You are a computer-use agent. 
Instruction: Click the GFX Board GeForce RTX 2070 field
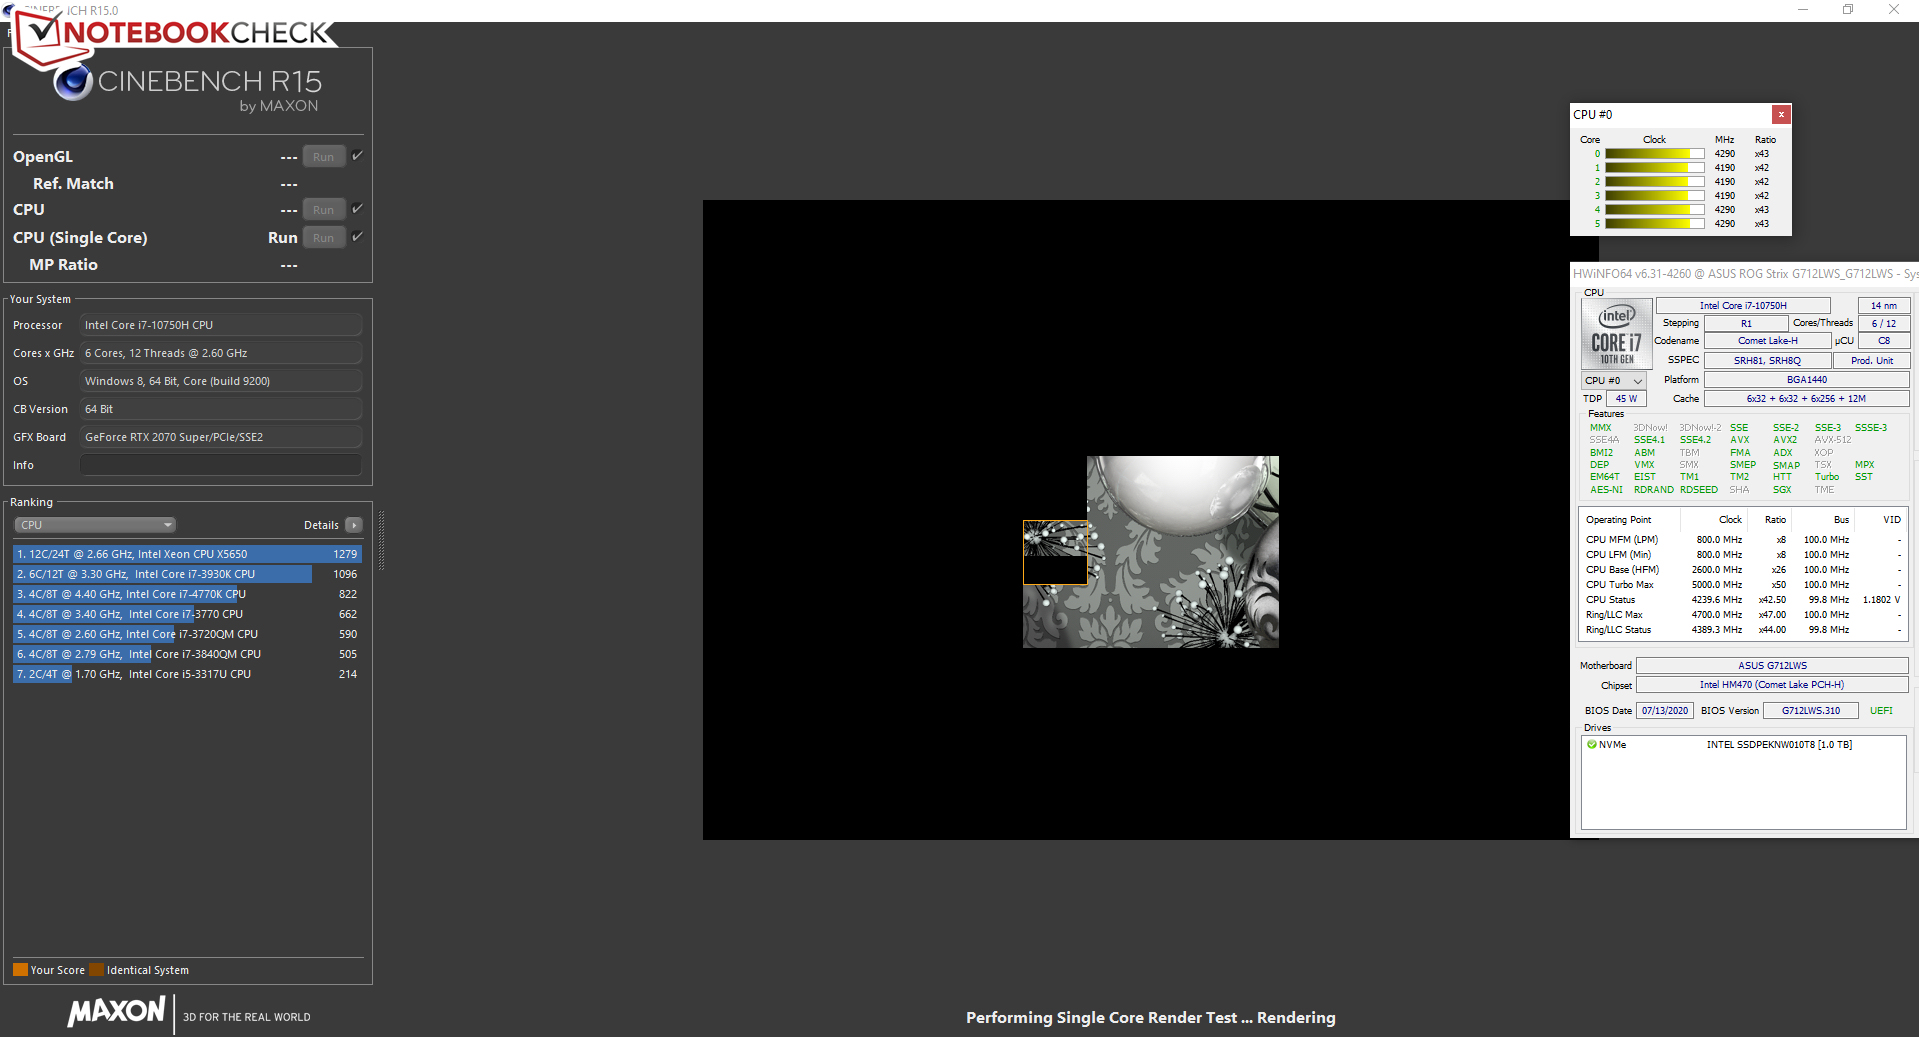pos(221,437)
